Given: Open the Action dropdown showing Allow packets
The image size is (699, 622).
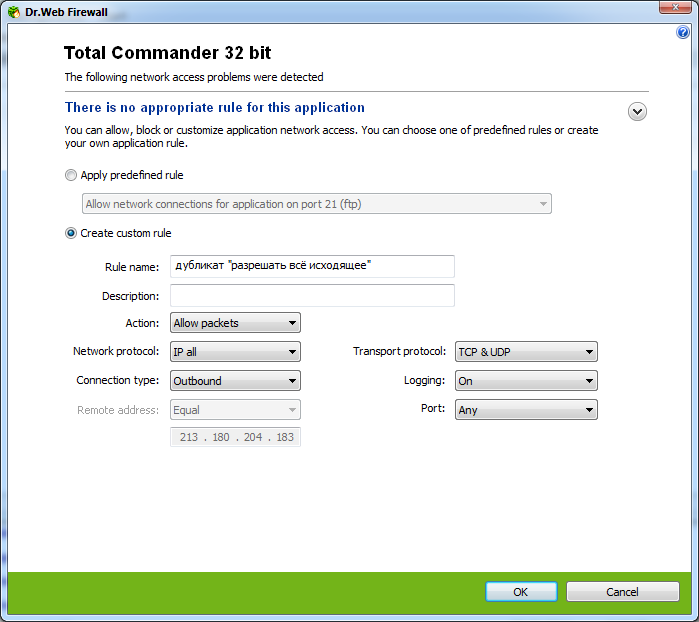Looking at the screenshot, I should (235, 323).
